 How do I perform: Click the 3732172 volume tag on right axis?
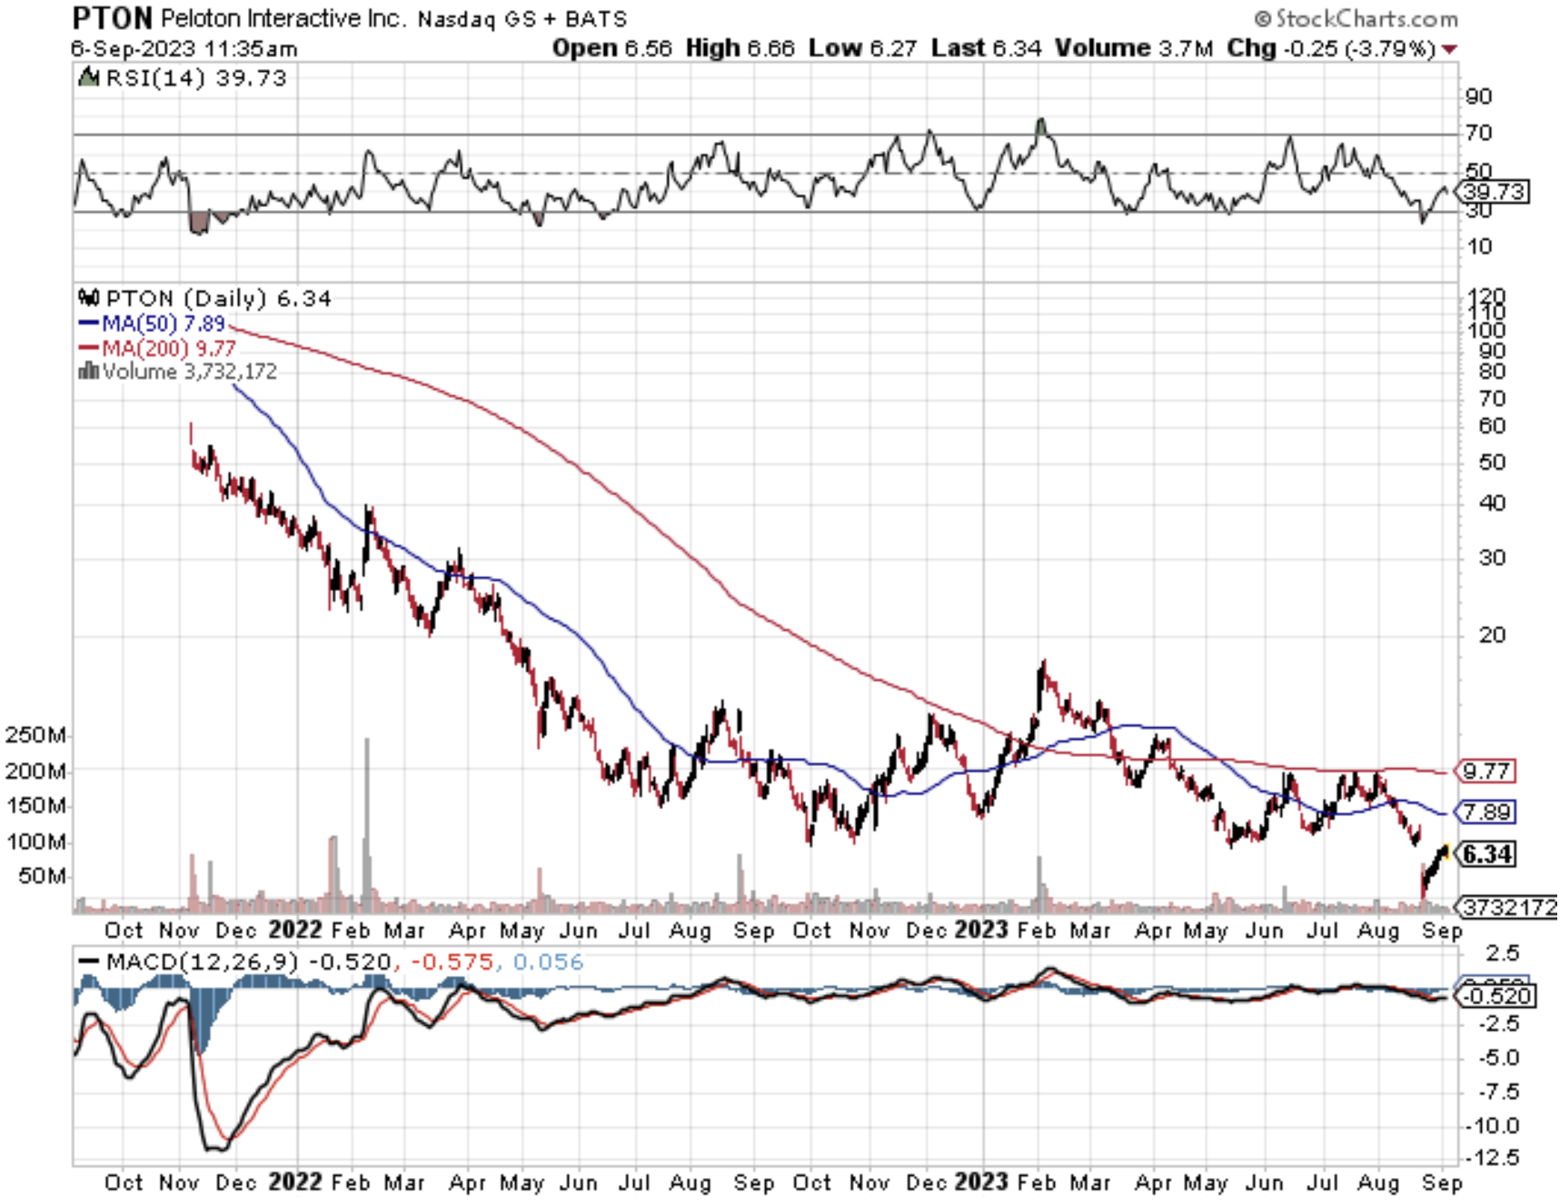(1509, 907)
